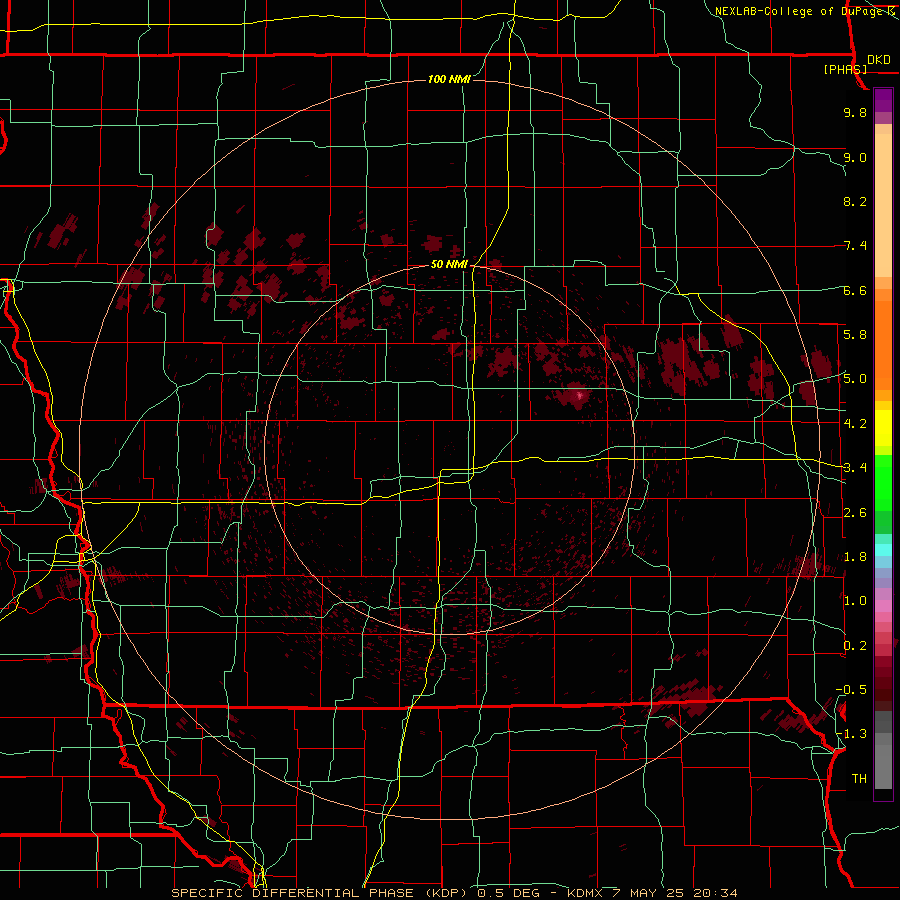Select the 0.2 scale value
900x900 pixels.
(855, 646)
